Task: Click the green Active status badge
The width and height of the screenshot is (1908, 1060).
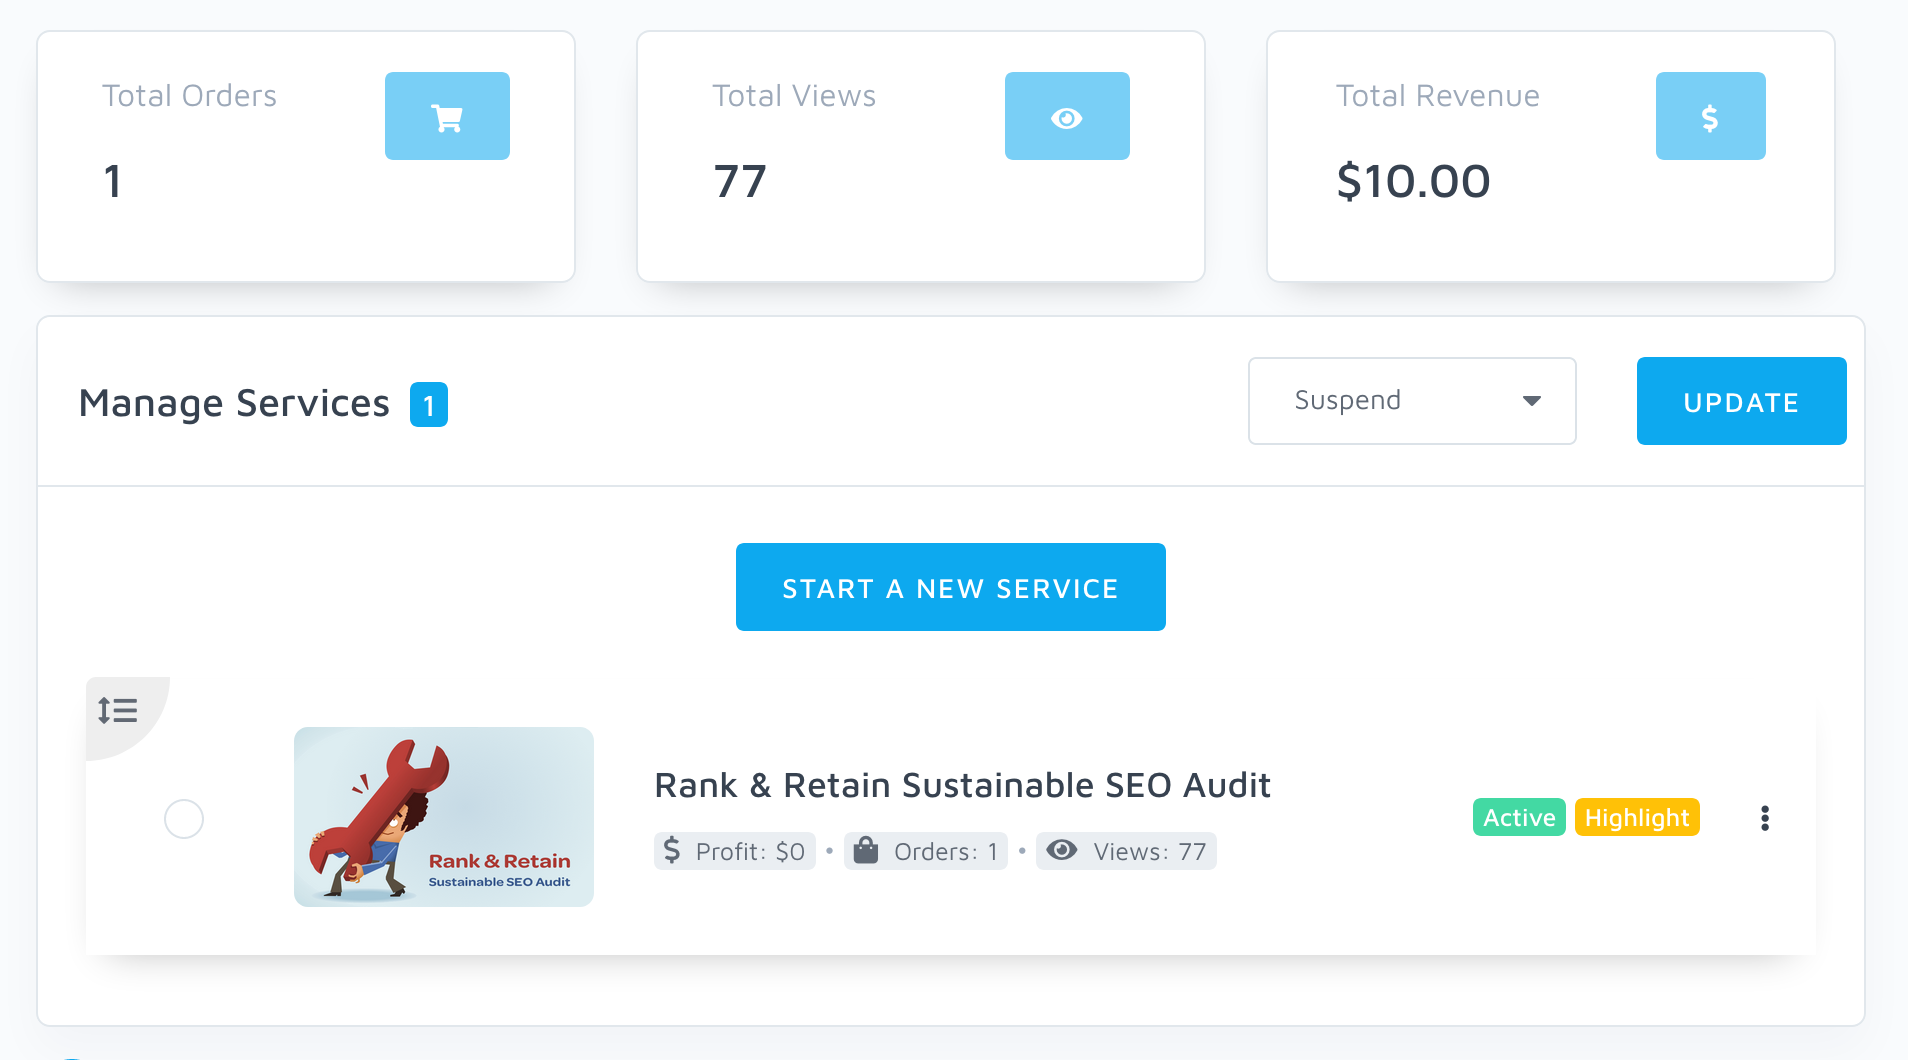Action: click(1519, 818)
